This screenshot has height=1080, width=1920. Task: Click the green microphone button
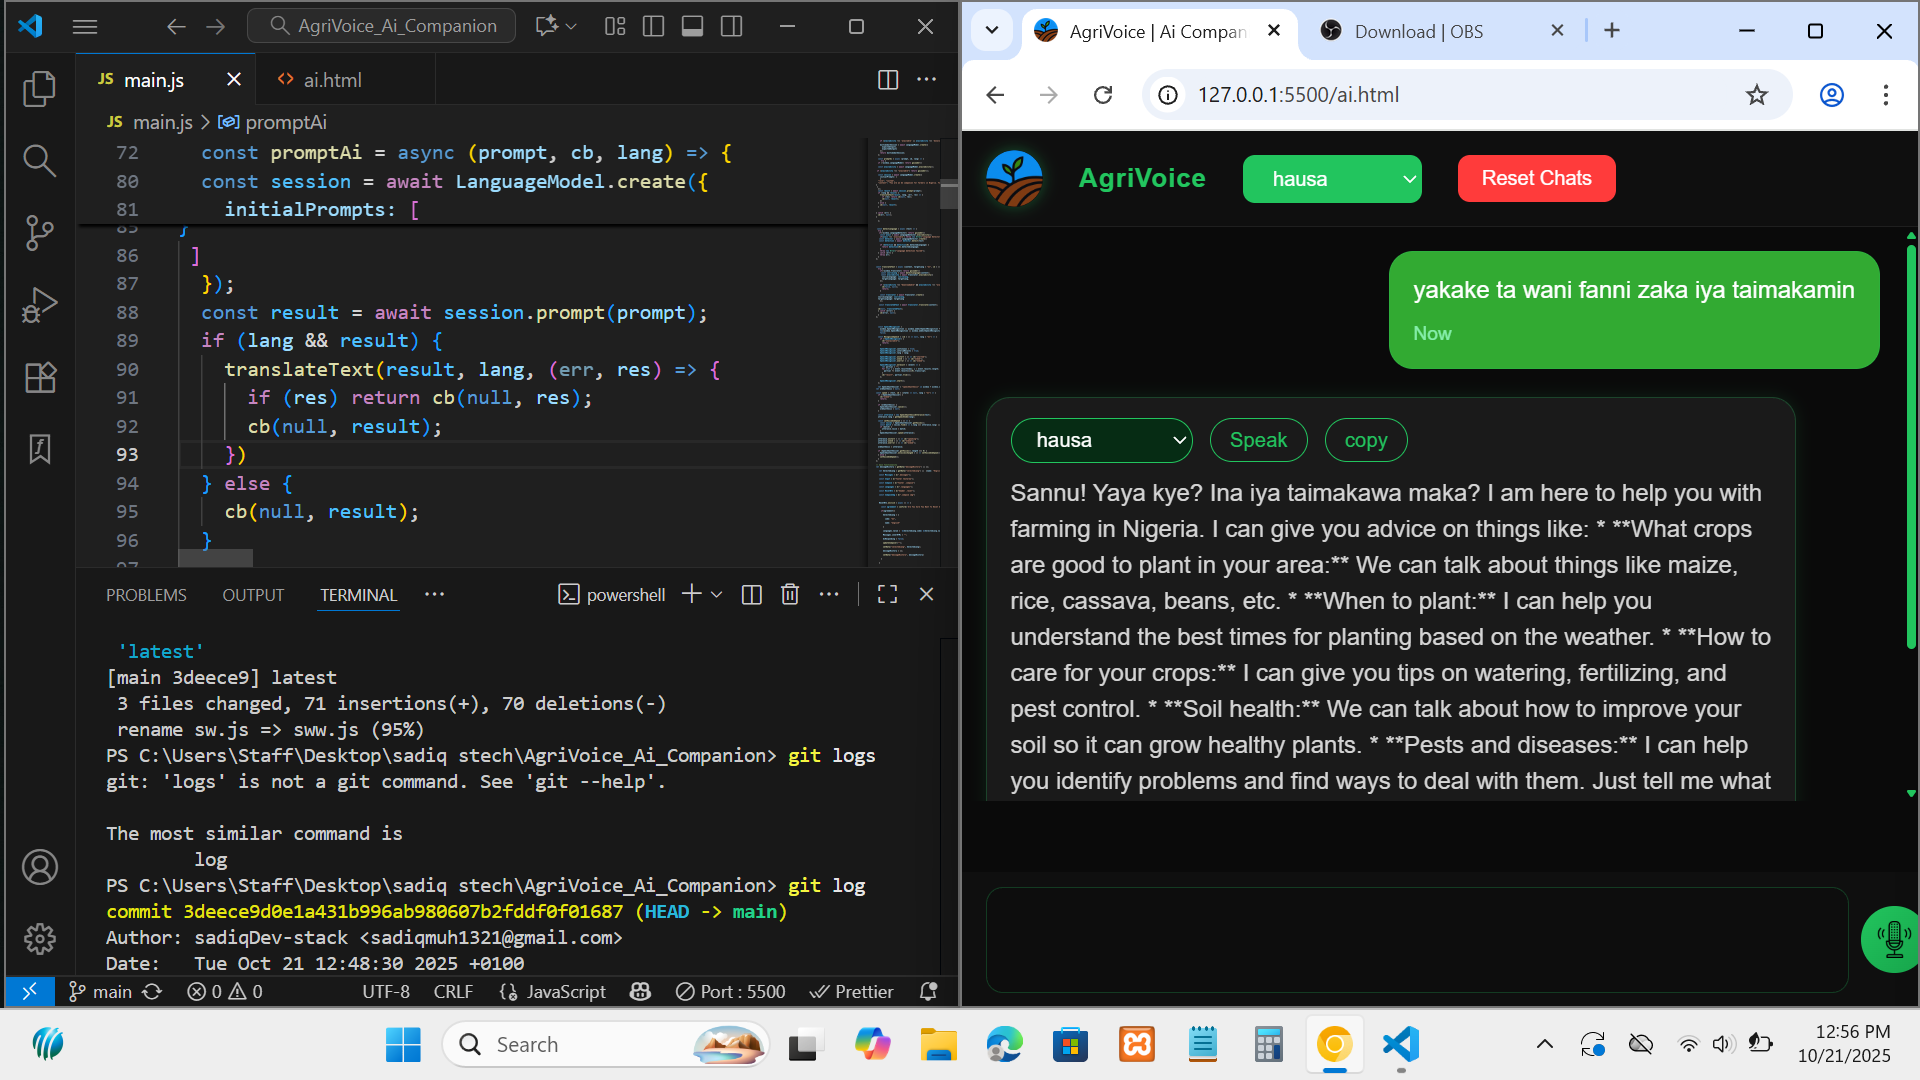pyautogui.click(x=1893, y=939)
